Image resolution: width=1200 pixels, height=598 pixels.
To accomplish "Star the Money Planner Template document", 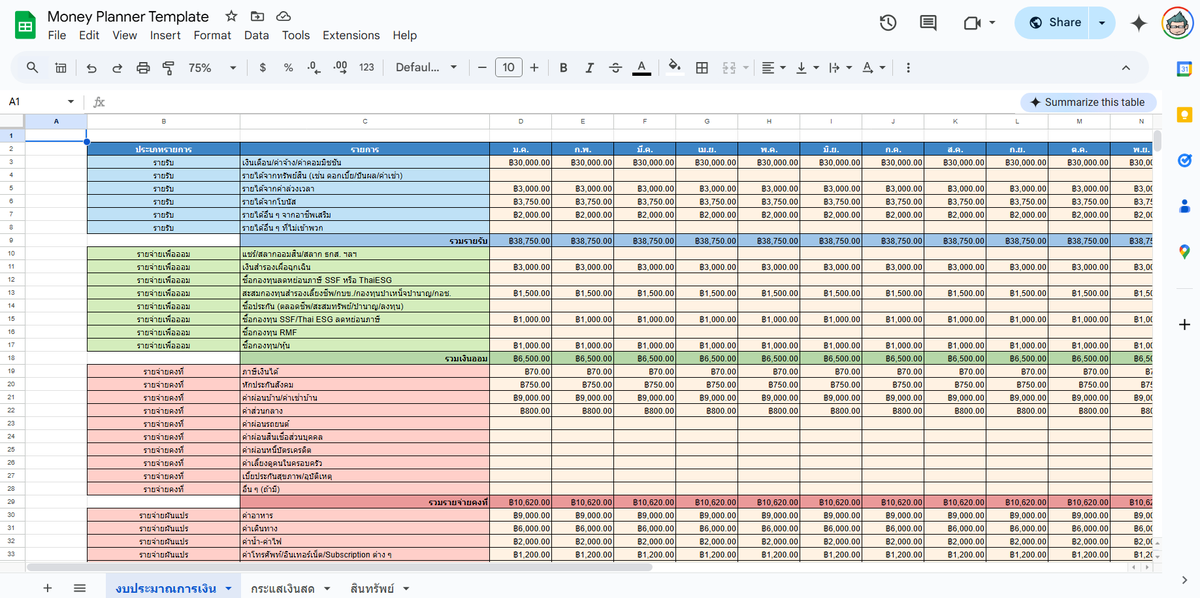I will tap(231, 16).
